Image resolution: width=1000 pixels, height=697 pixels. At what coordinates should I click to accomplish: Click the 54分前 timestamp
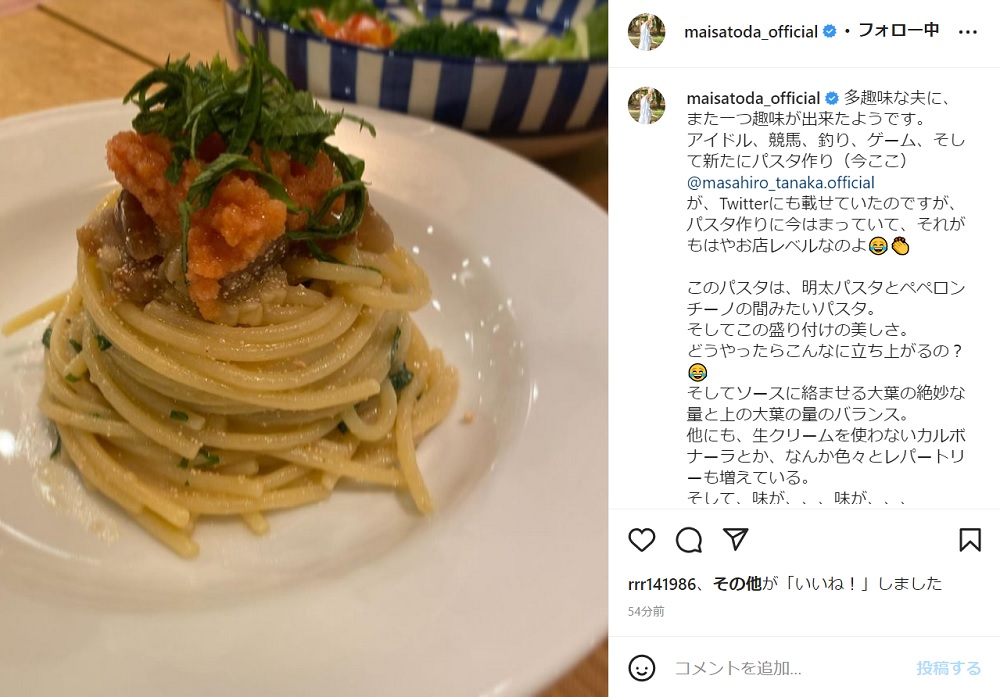[646, 611]
